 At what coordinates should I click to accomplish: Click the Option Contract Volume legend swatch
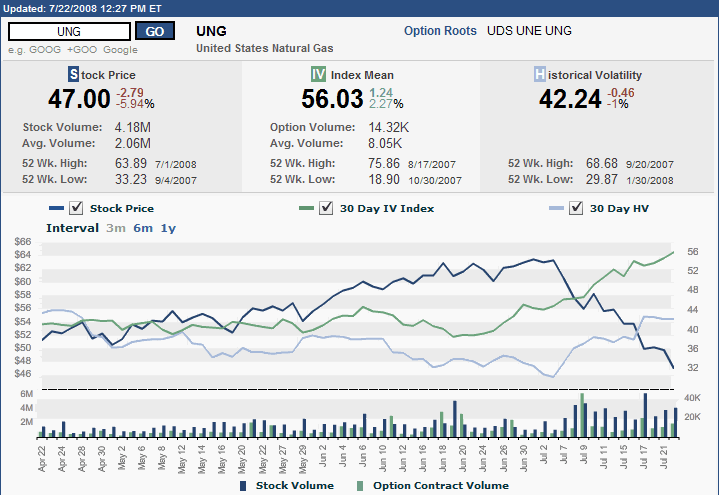[360, 486]
